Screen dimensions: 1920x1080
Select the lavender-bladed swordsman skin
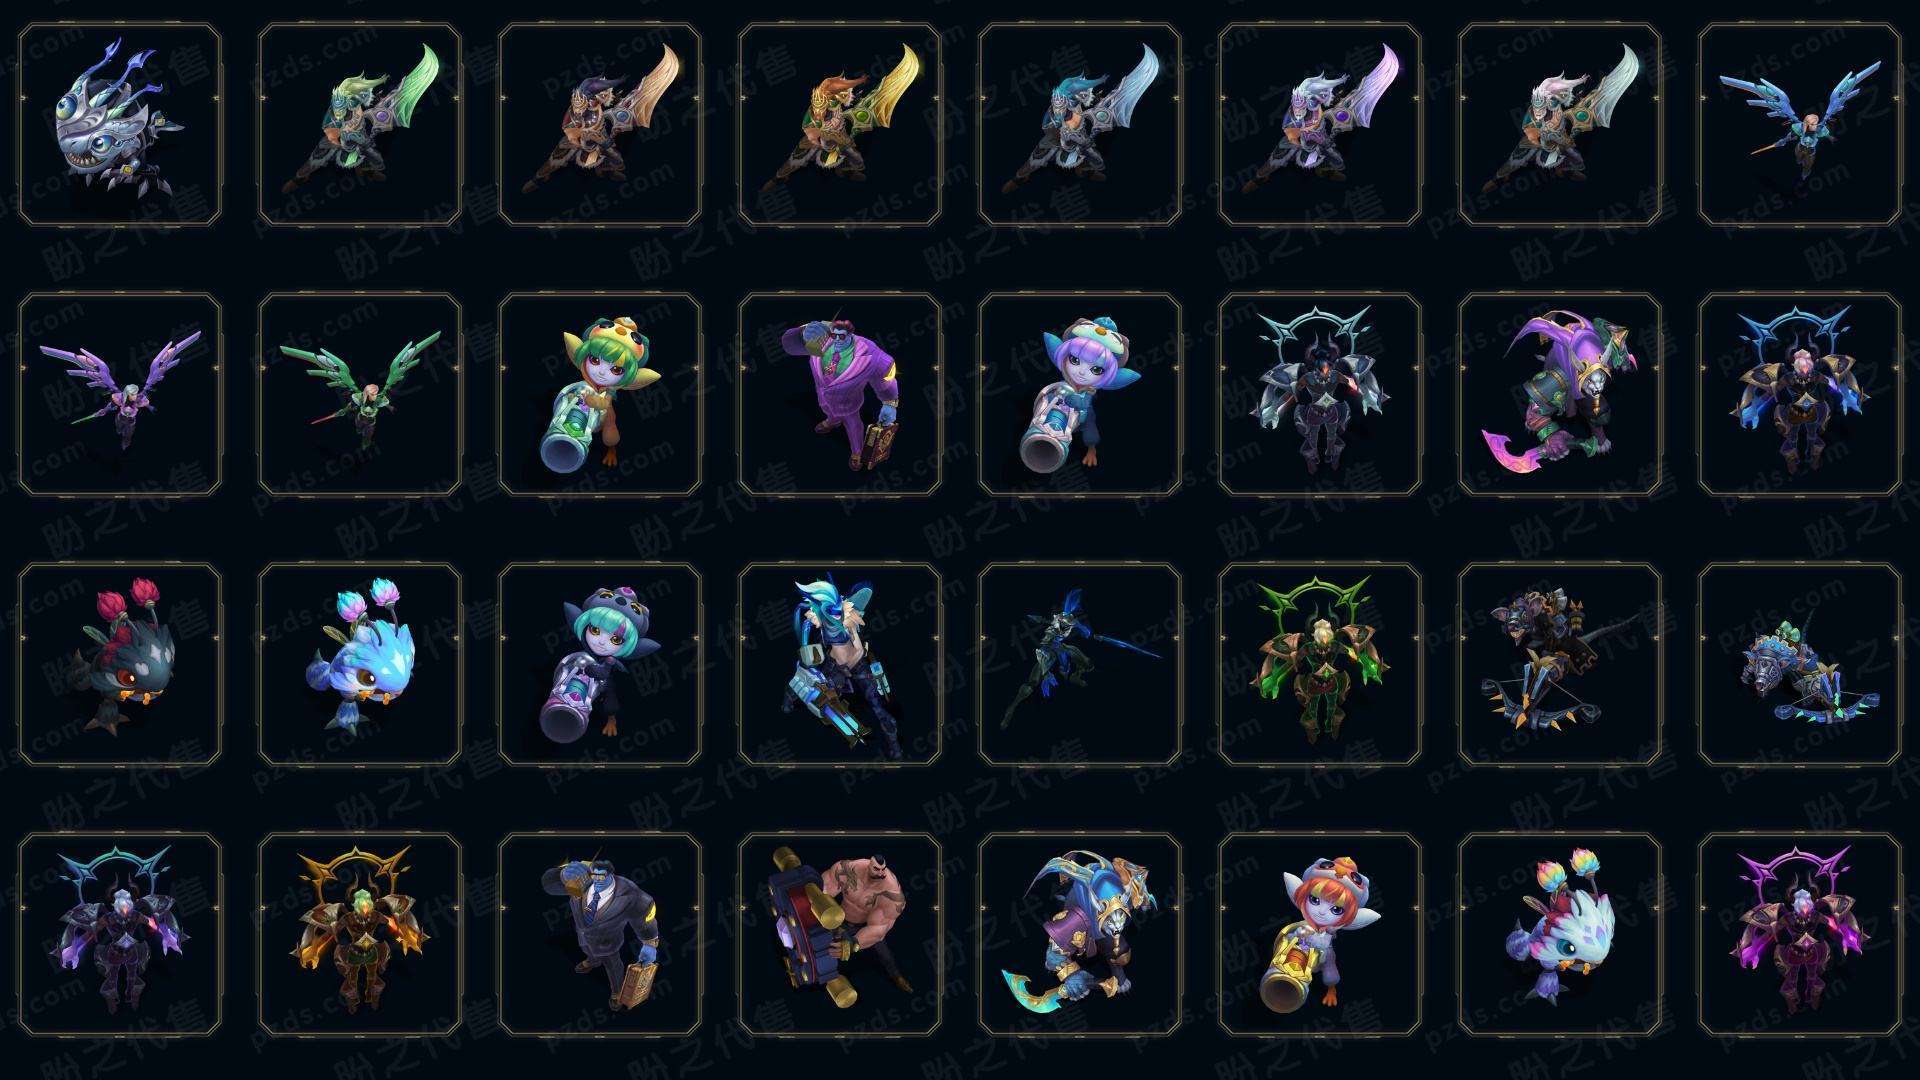click(1320, 125)
